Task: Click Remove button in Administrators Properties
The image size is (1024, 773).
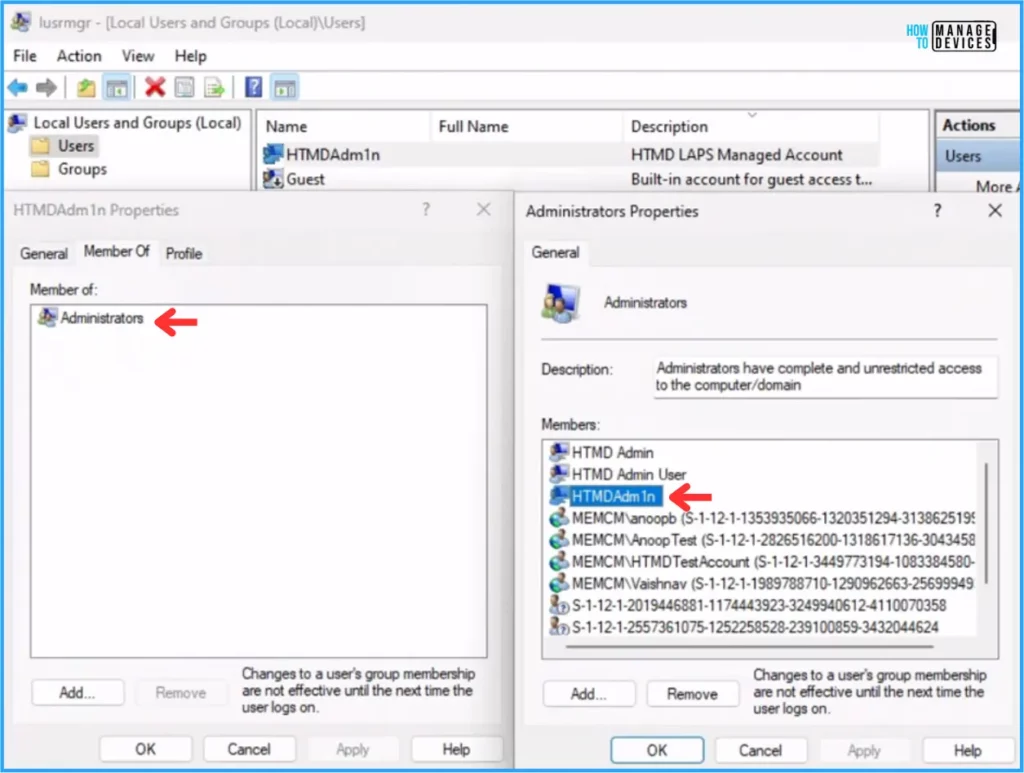Action: pyautogui.click(x=692, y=694)
